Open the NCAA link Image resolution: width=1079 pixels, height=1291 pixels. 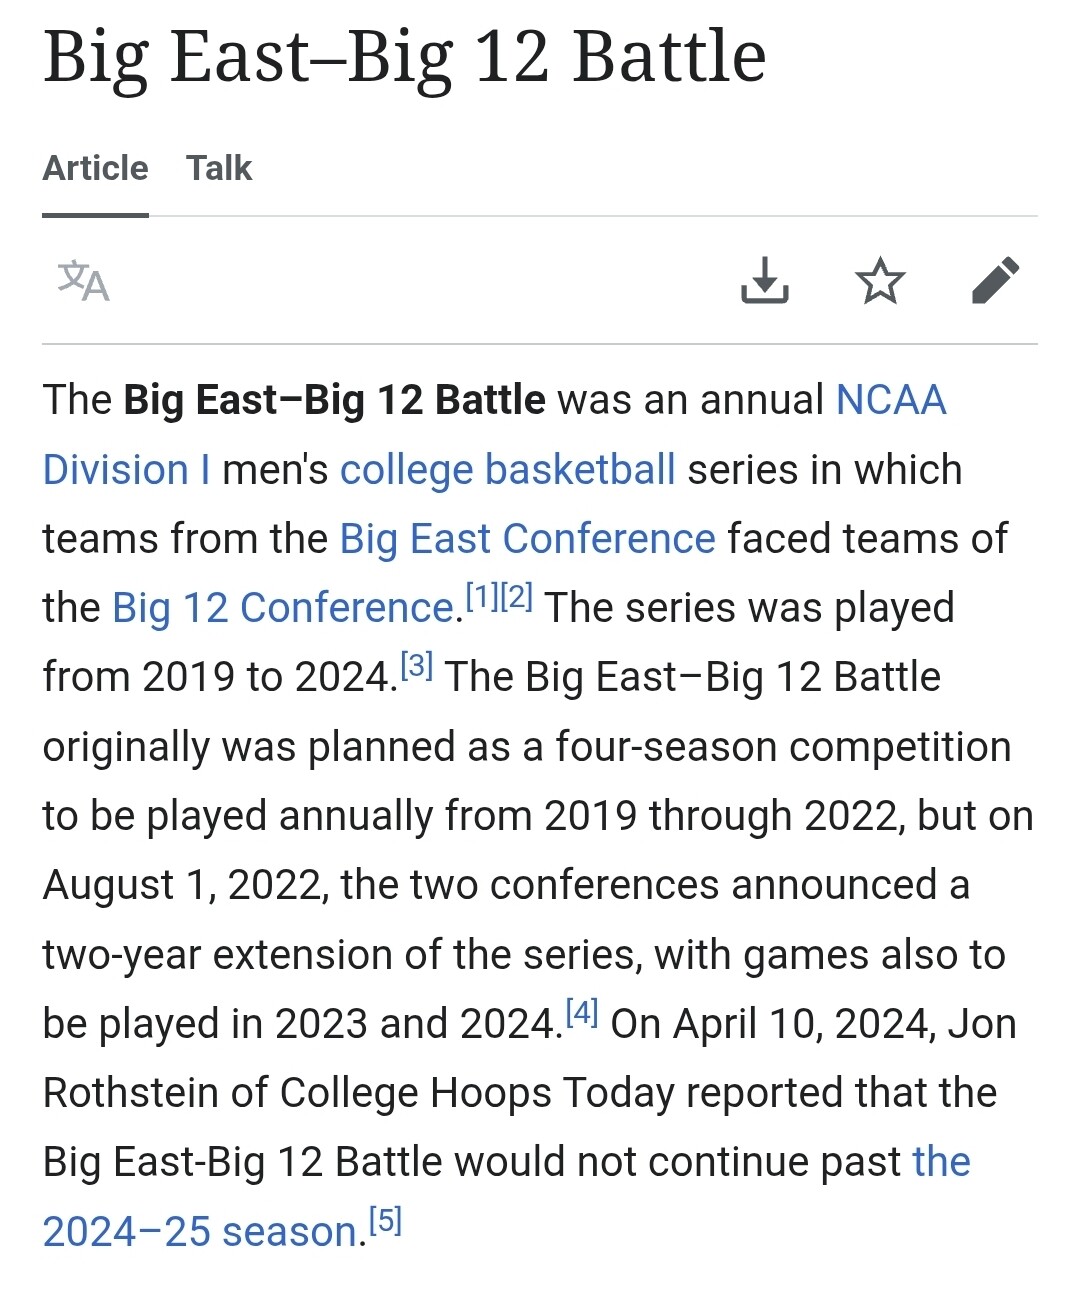pyautogui.click(x=891, y=400)
